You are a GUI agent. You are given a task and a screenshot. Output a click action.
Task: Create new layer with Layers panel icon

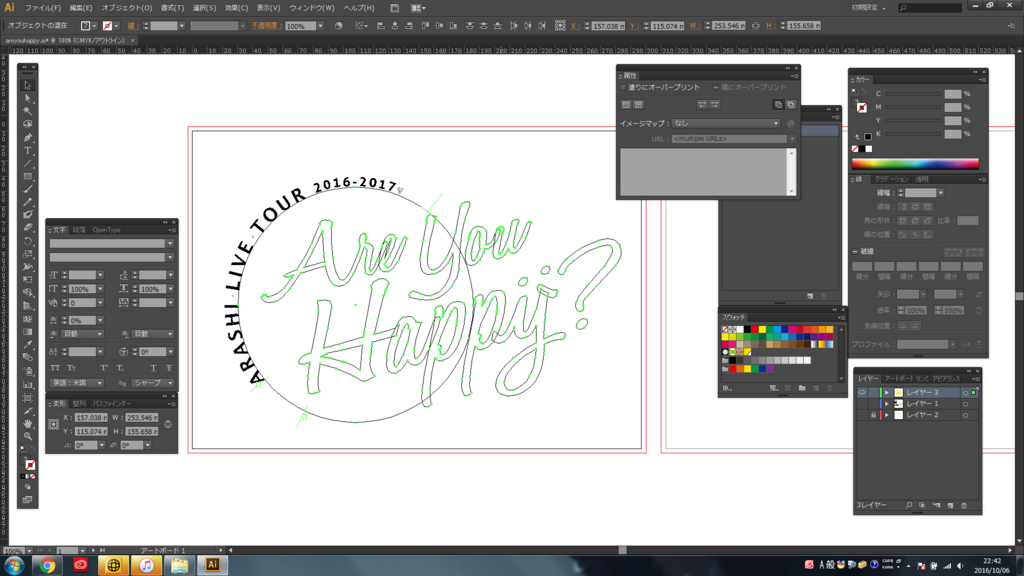pos(950,505)
